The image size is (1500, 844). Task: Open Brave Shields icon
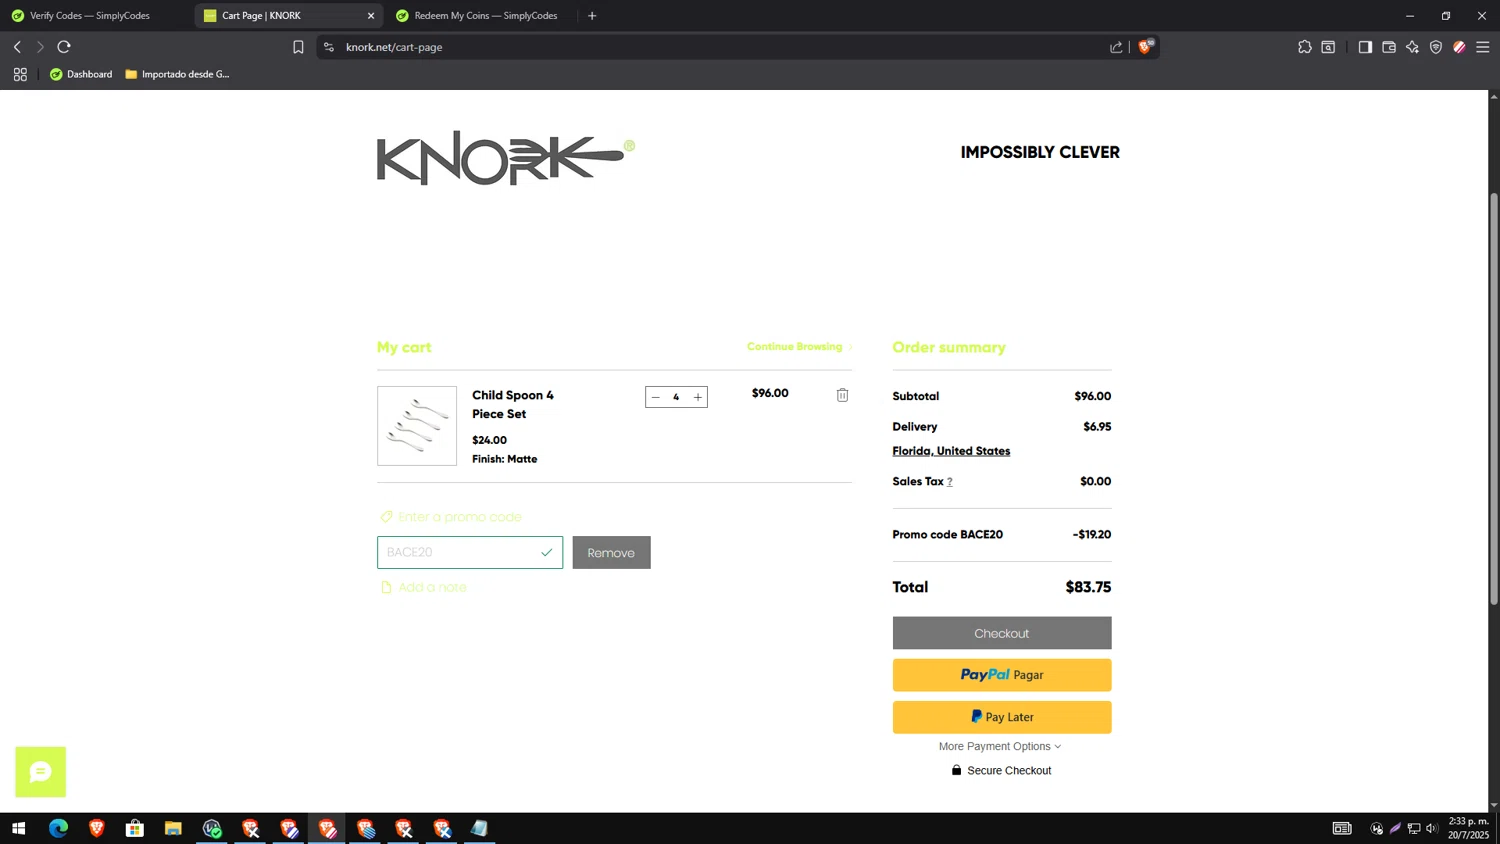(x=1146, y=46)
